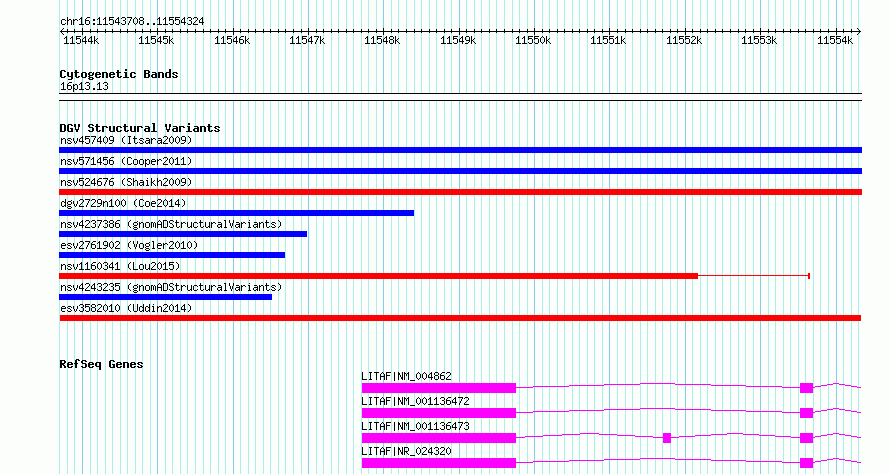The height and width of the screenshot is (474, 890).
Task: Open LITAF|NM_004862 transcript label
Action: pos(406,376)
